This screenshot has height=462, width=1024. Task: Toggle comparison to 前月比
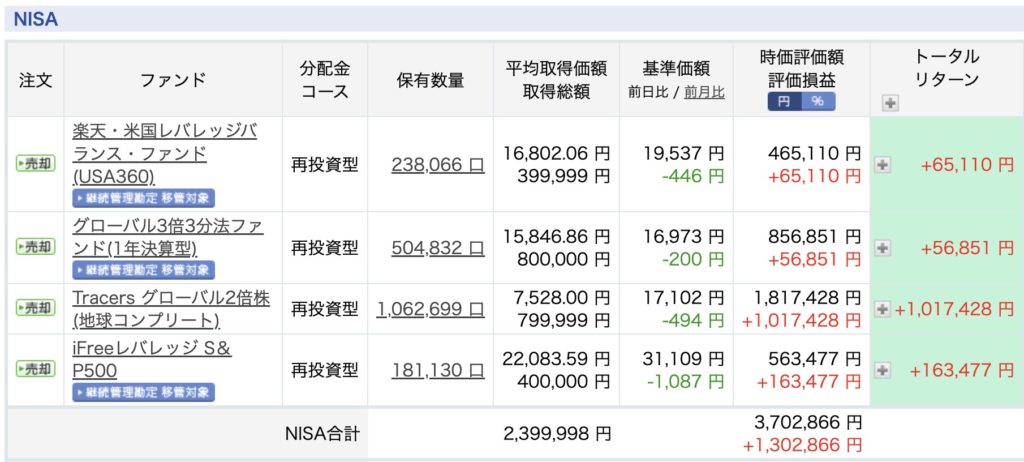[x=704, y=92]
